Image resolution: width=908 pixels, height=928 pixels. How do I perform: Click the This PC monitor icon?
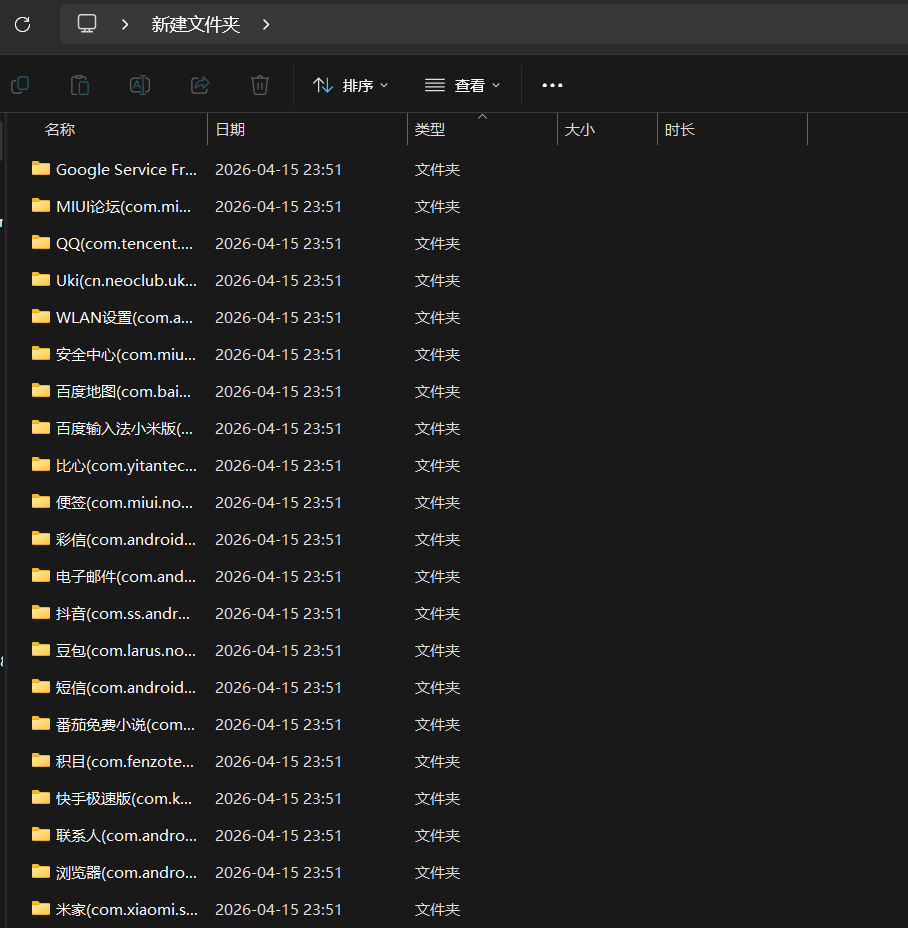point(87,24)
